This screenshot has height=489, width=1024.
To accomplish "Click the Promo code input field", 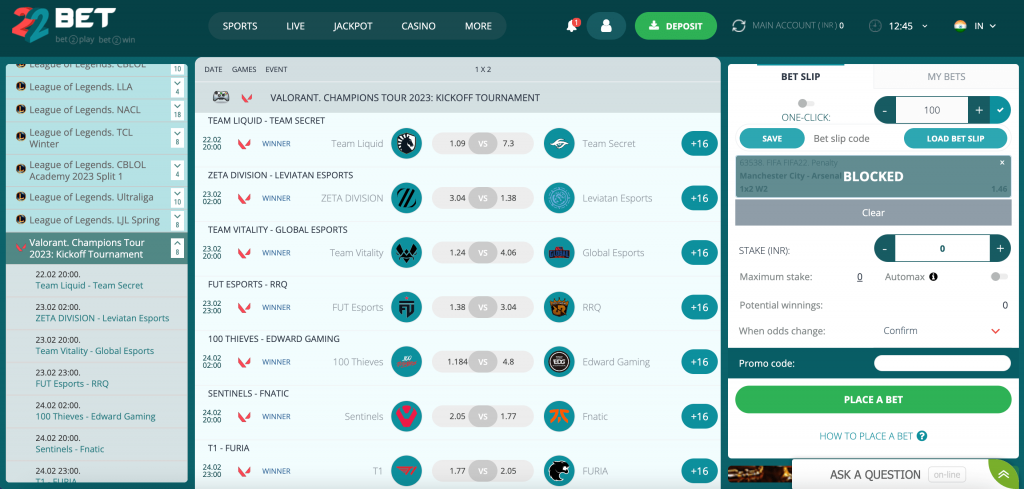I will click(x=942, y=364).
